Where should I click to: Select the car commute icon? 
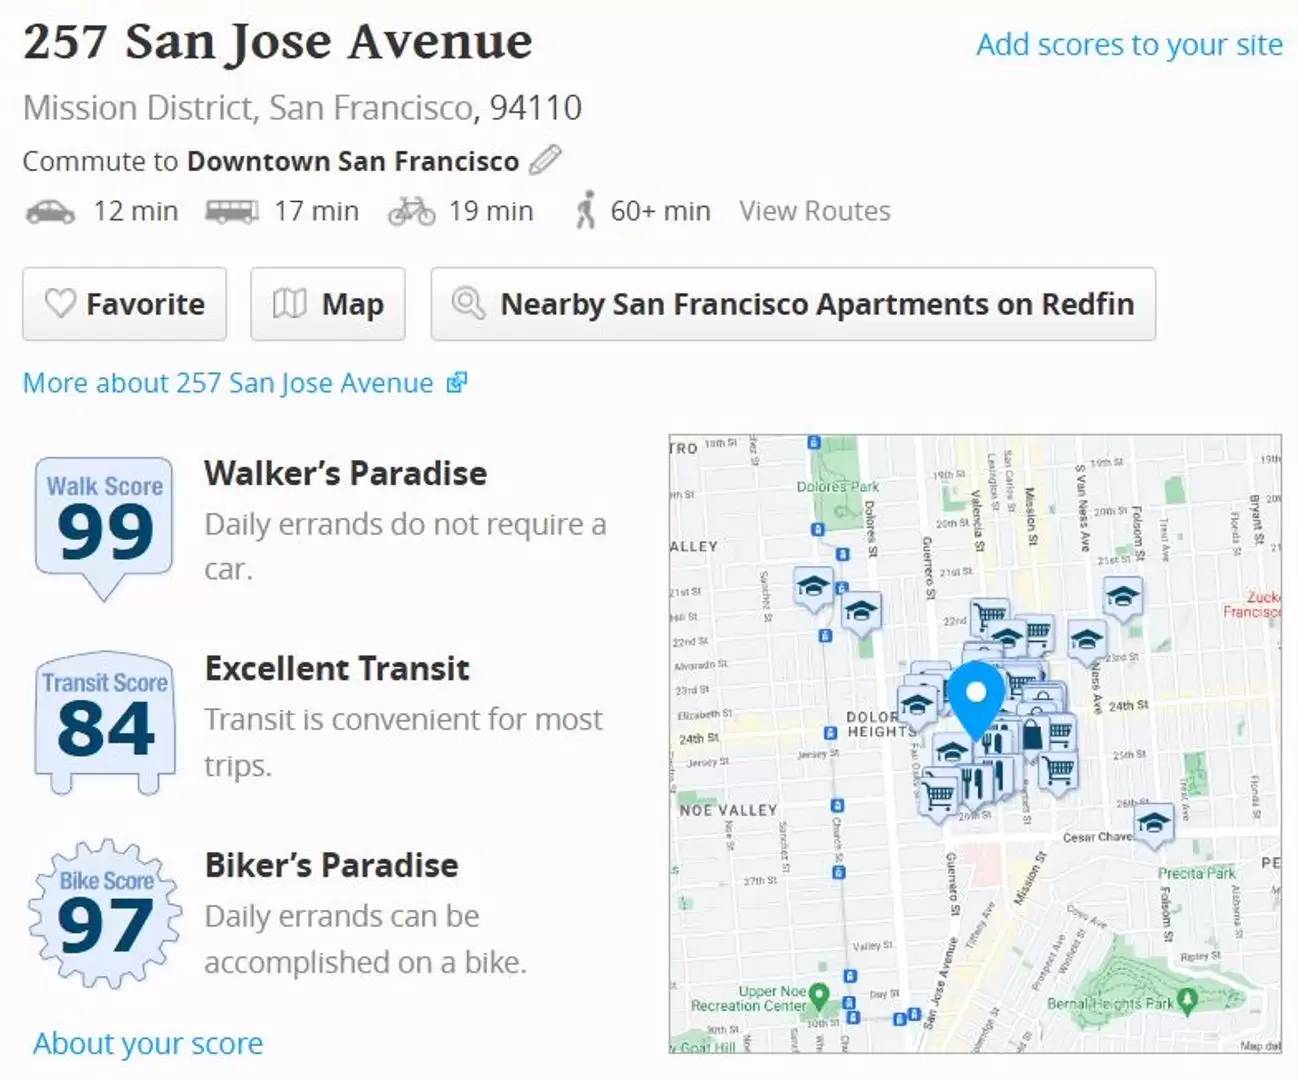[50, 212]
